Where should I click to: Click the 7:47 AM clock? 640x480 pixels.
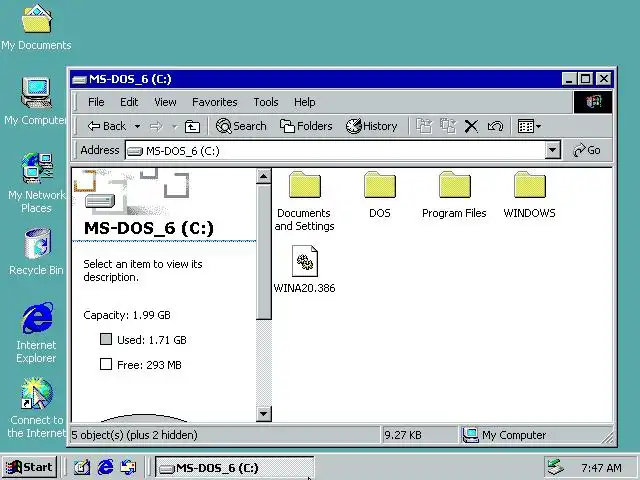pyautogui.click(x=601, y=468)
